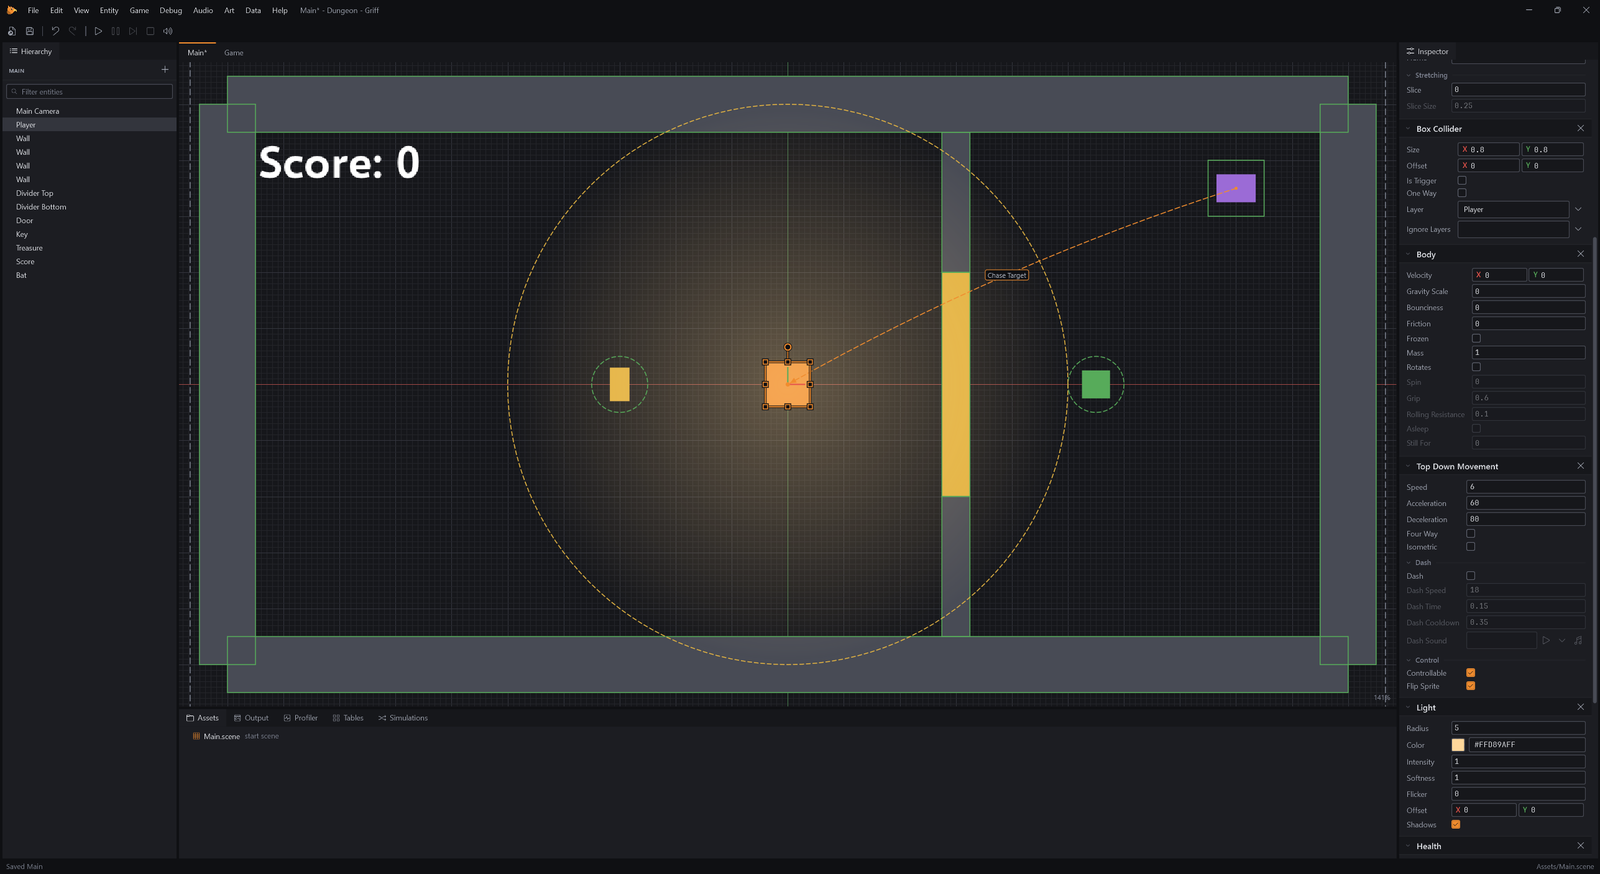
Task: Click the first icon on the toolbar
Action: point(12,31)
